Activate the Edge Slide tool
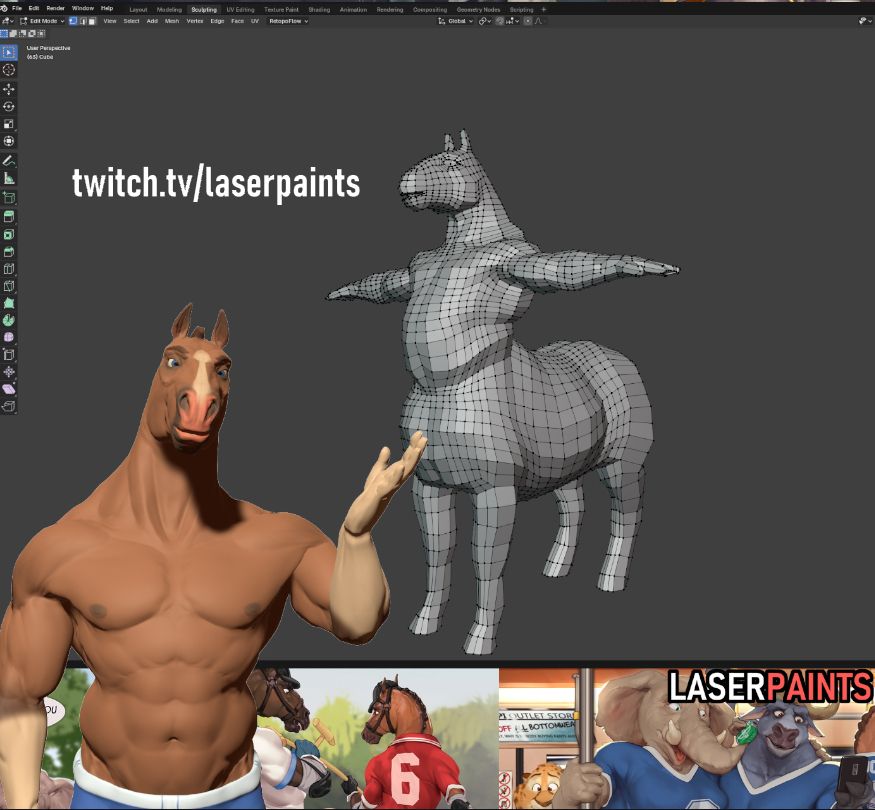875x810 pixels. tap(8, 355)
